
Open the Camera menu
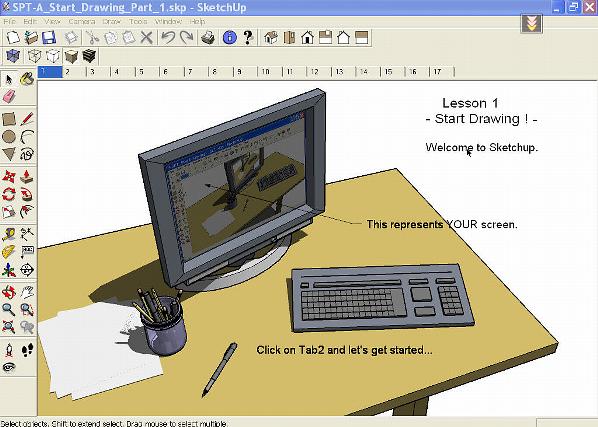82,22
